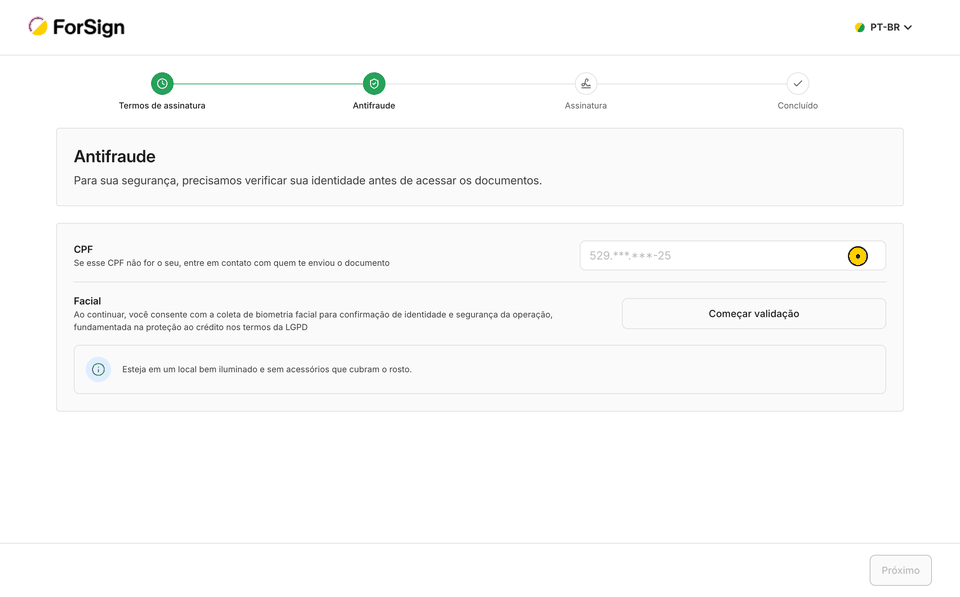Select the Termos de assinatura step label
This screenshot has height=597, width=960.
pos(162,105)
